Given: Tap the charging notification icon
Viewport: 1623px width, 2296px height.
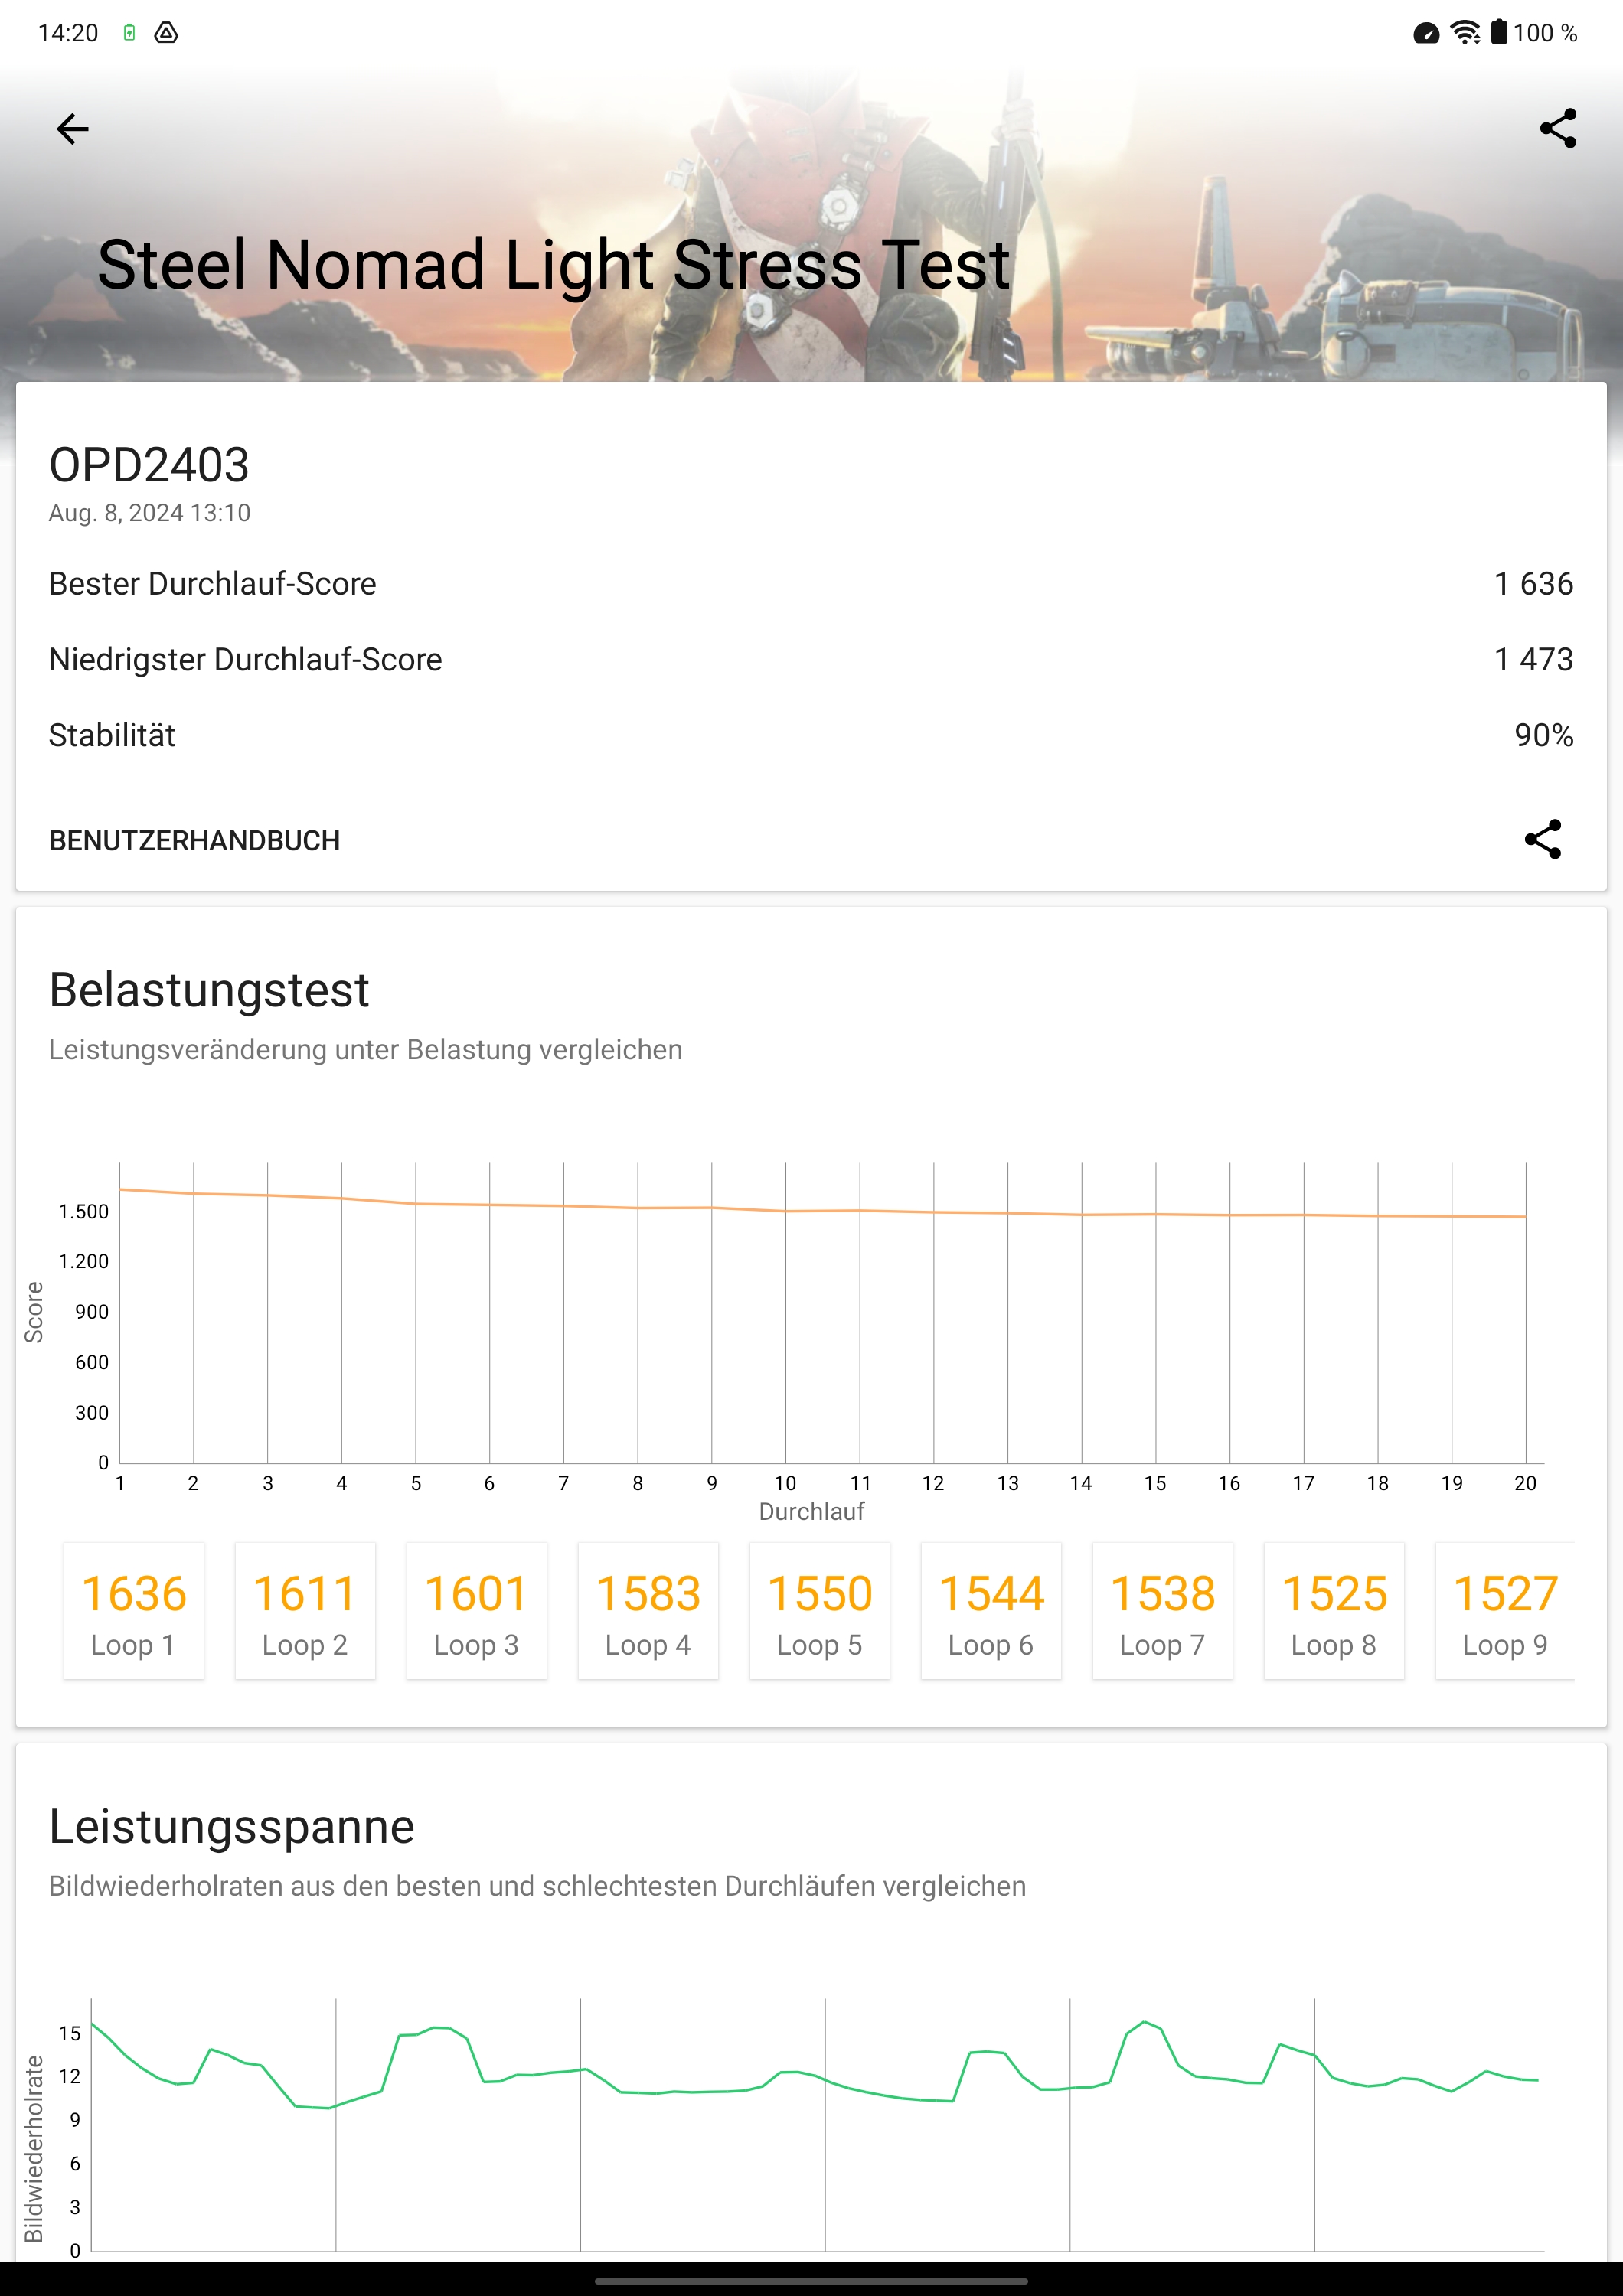Looking at the screenshot, I should 129,33.
